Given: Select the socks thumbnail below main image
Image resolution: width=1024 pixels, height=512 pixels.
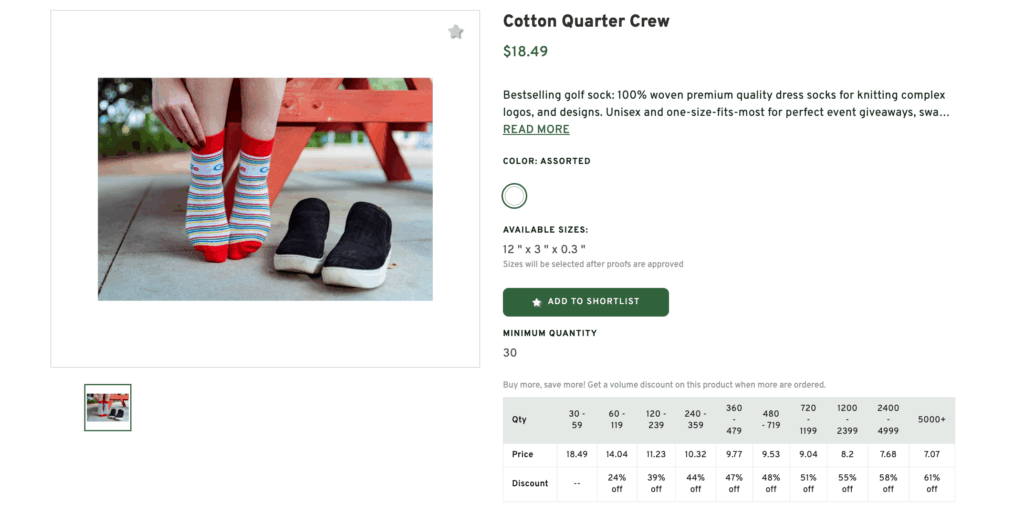Looking at the screenshot, I should pos(108,407).
